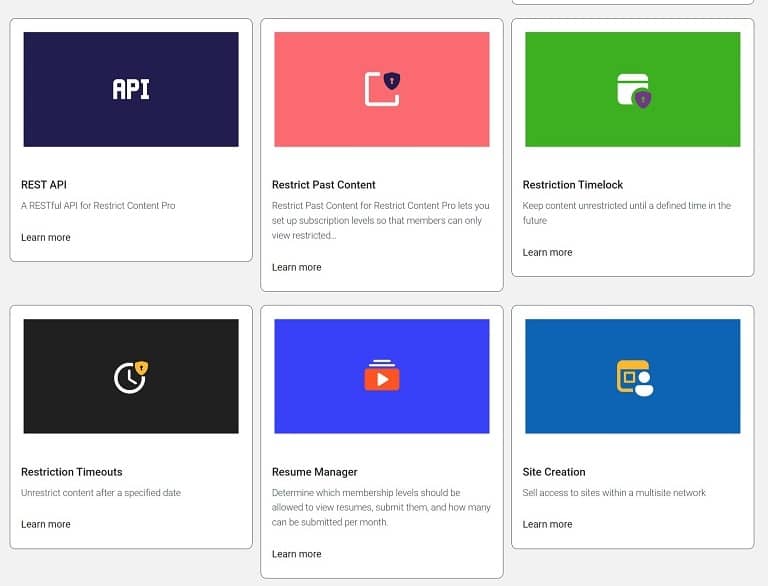Click 'Keep content unrestricted until a defined time' description

626,213
